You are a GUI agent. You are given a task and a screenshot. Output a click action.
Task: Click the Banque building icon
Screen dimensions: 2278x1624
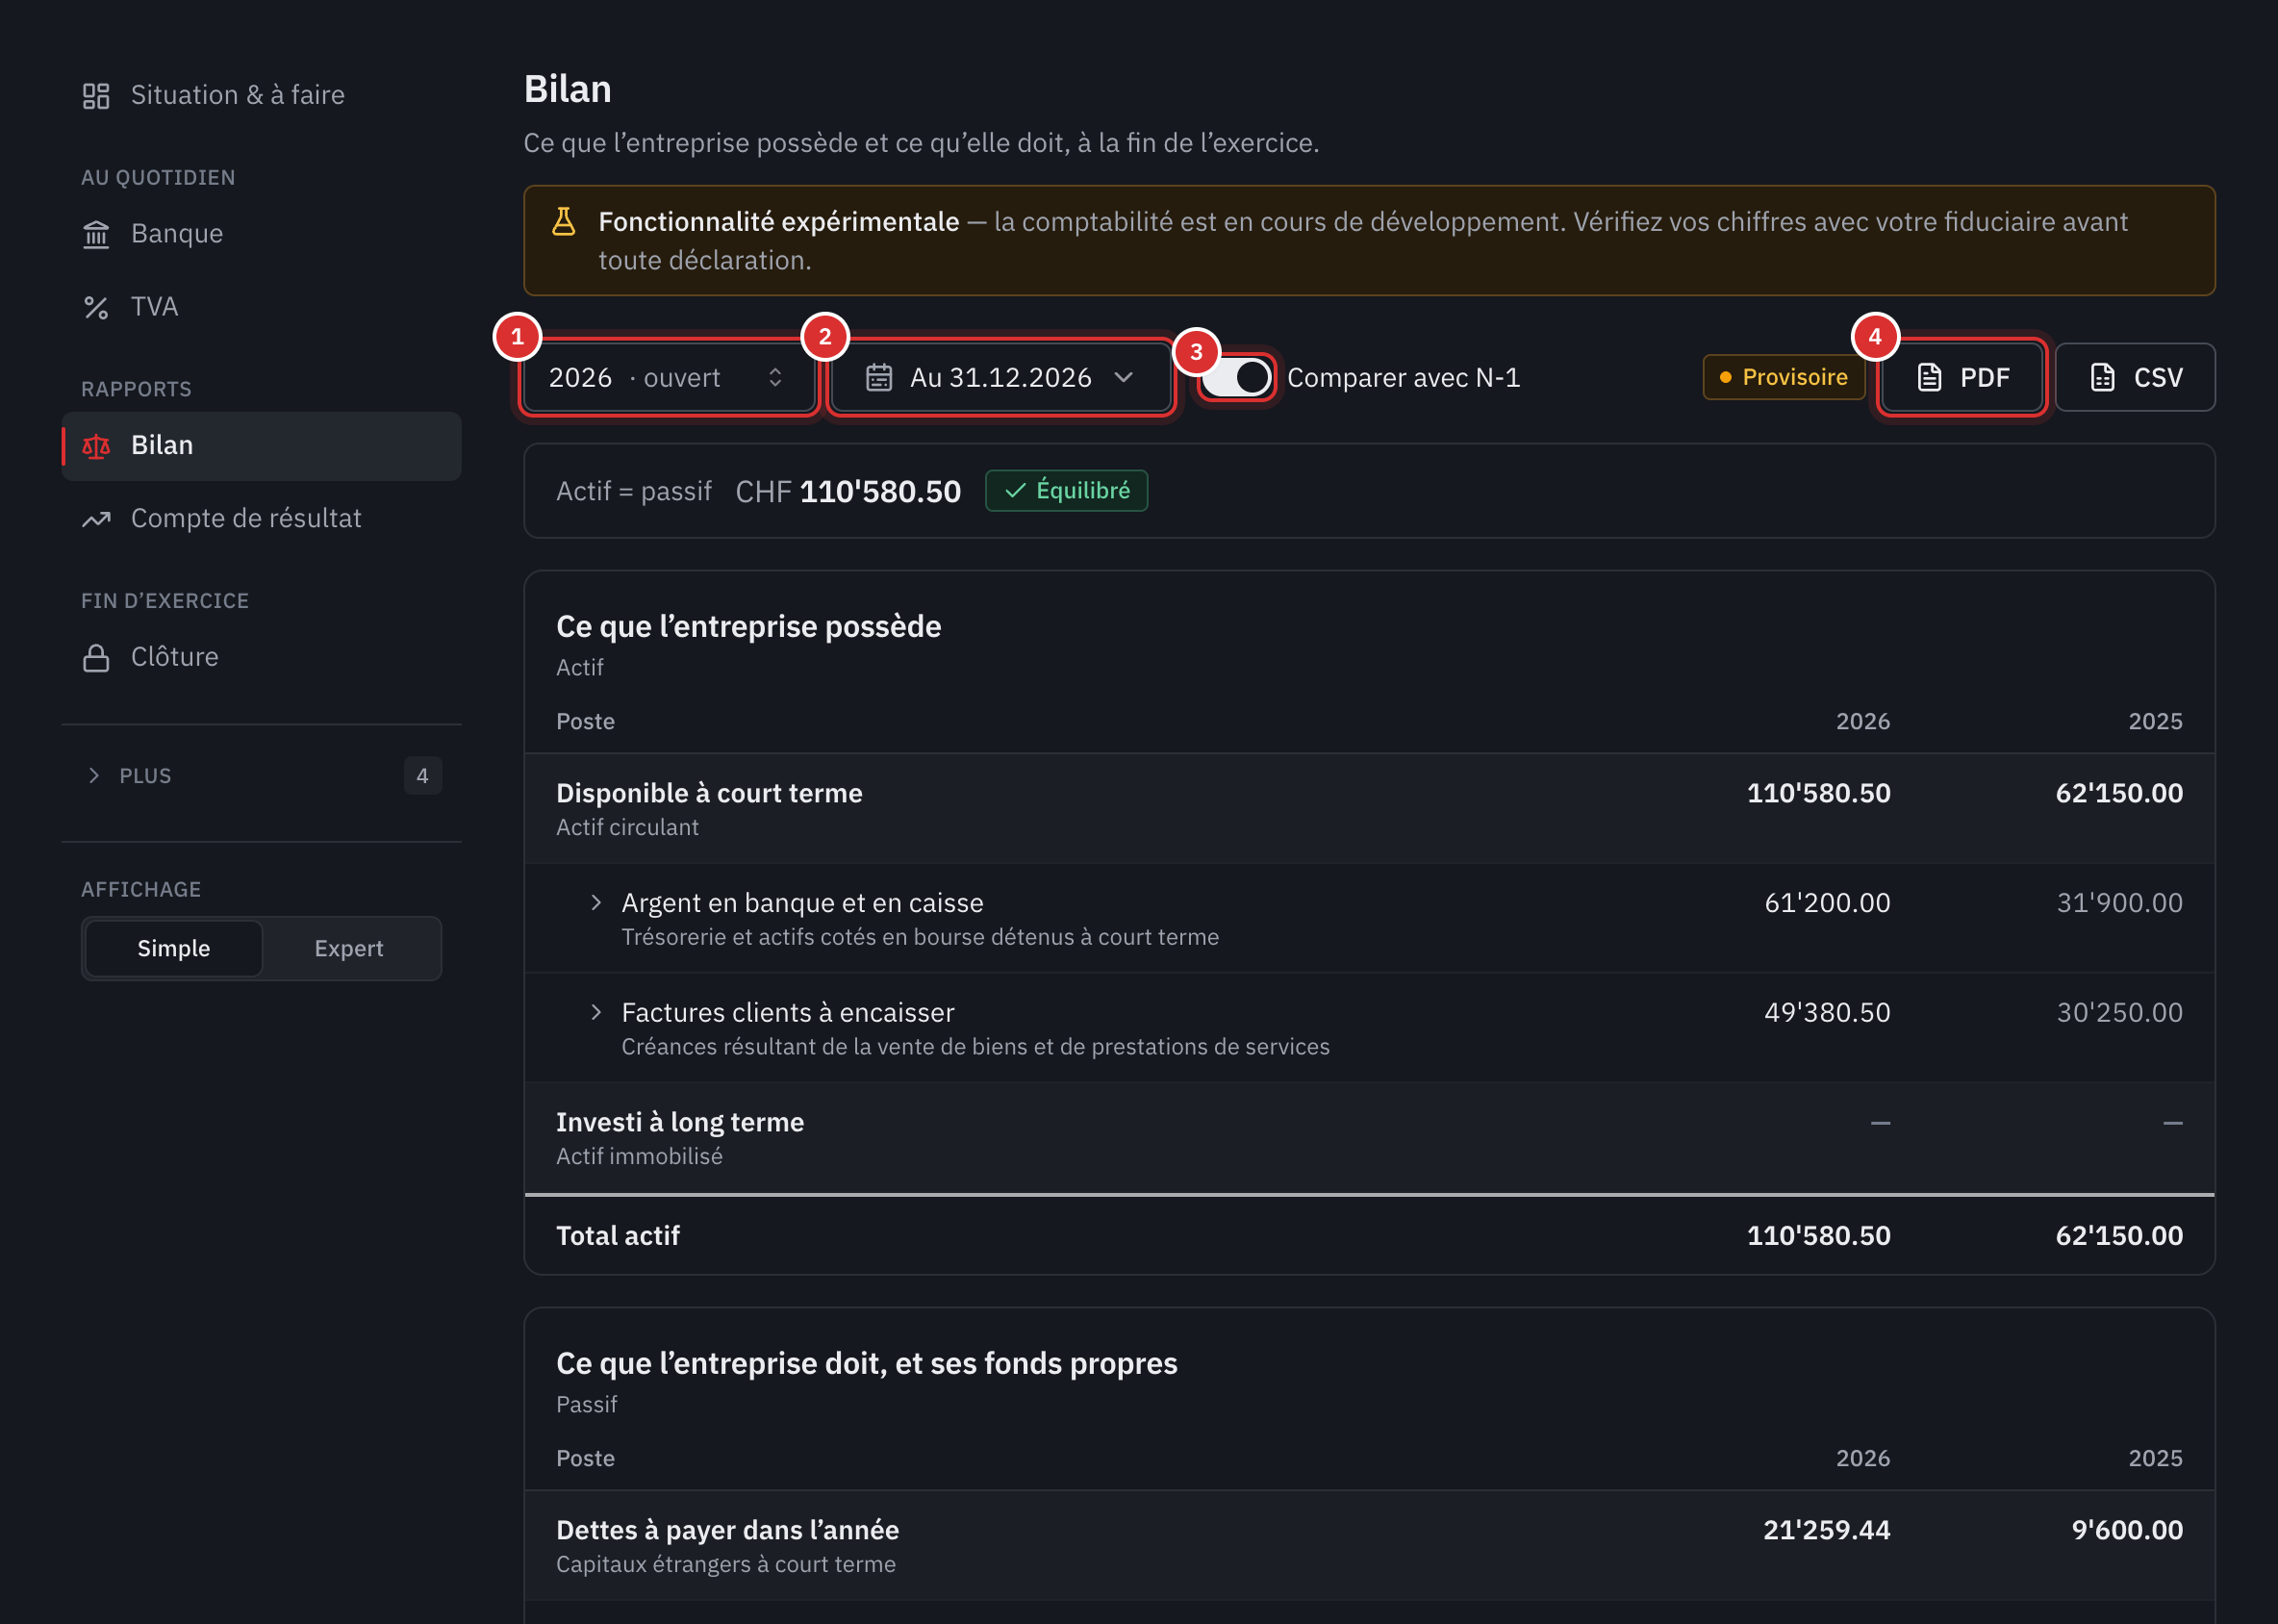pos(96,234)
